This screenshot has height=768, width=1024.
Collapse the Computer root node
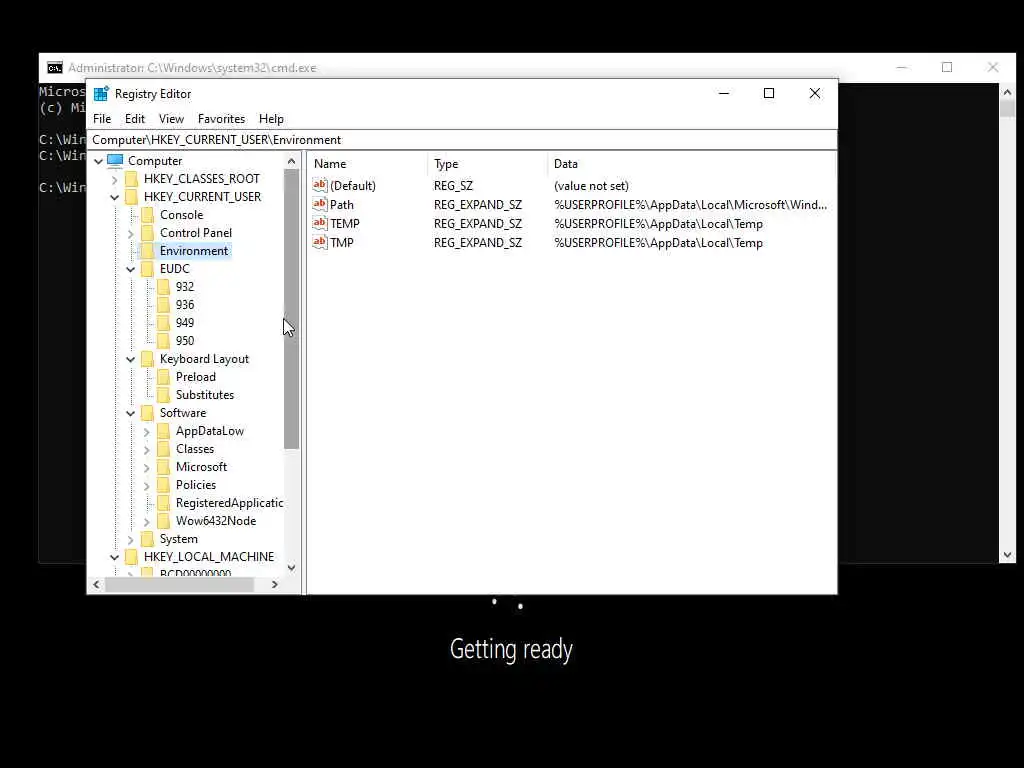(x=99, y=161)
